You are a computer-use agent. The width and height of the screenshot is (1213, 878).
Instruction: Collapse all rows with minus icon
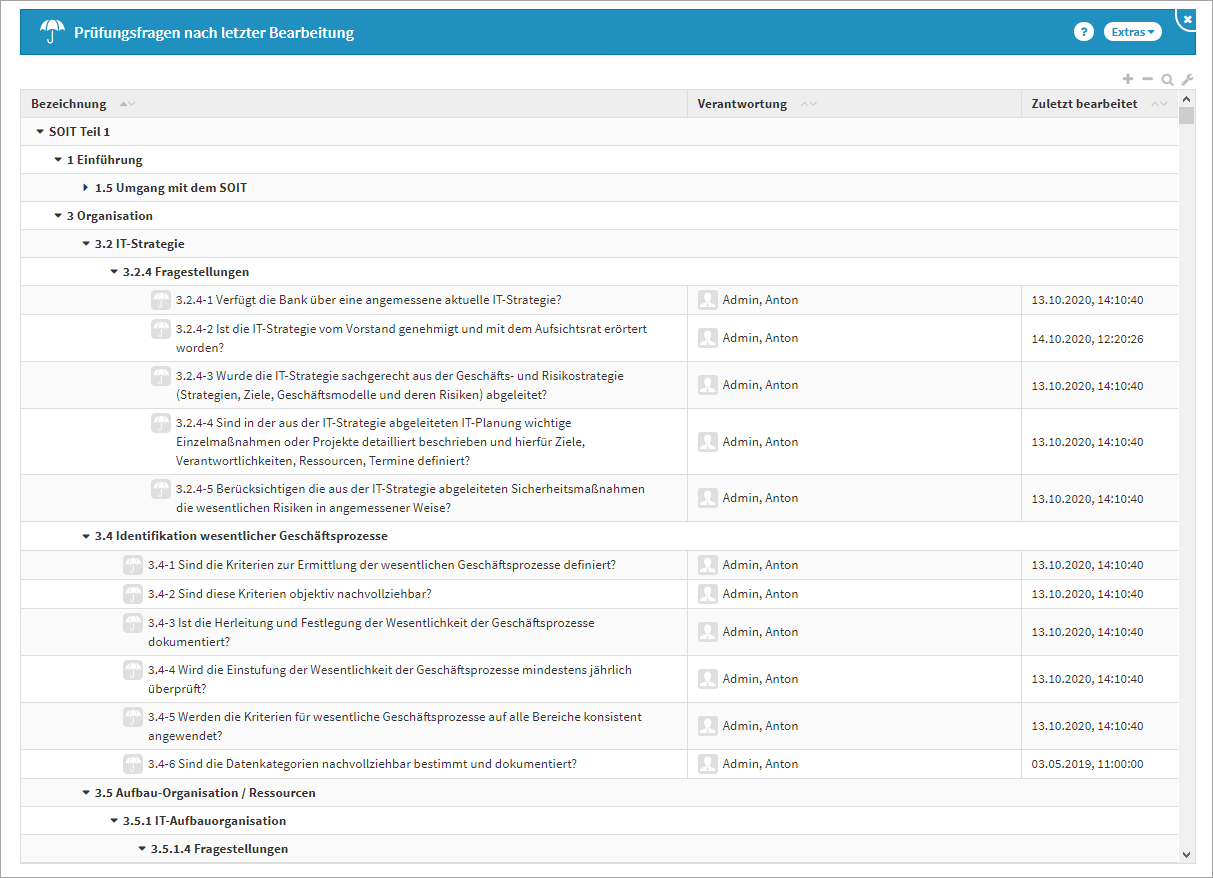pyautogui.click(x=1147, y=79)
